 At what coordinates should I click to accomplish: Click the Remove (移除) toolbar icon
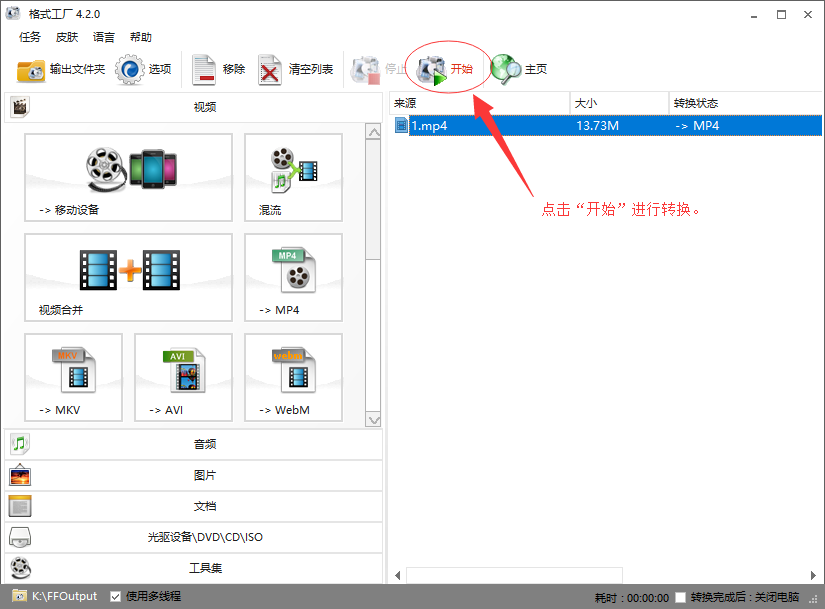click(x=204, y=70)
